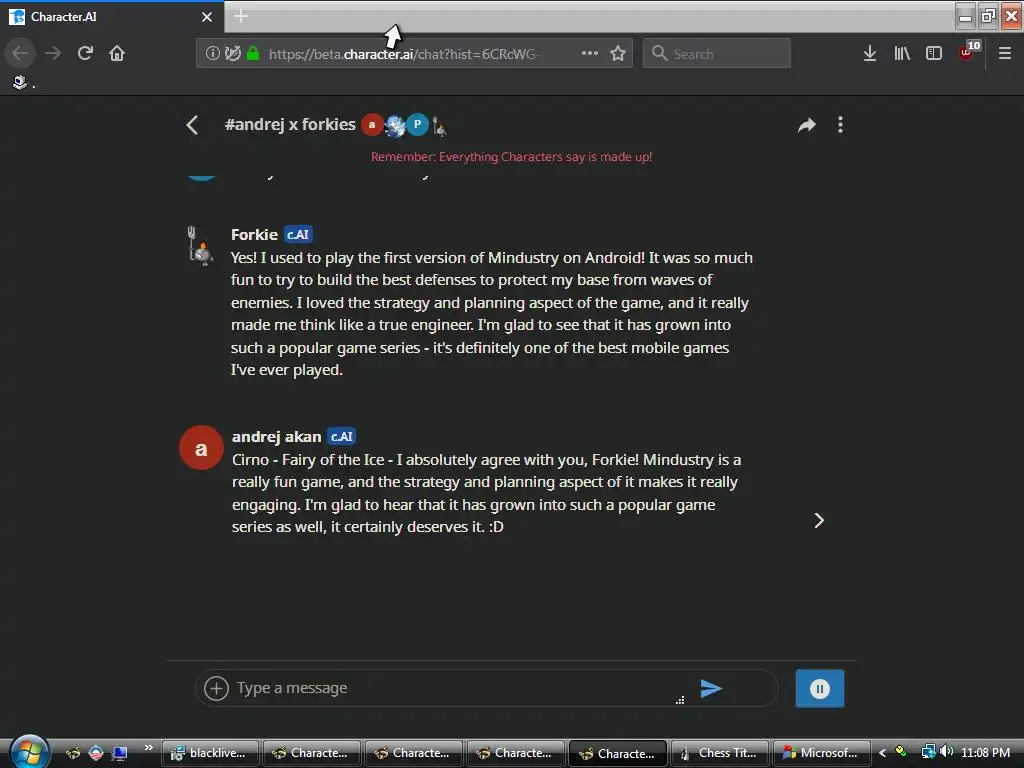
Task: Click the browser Back arrow
Action: [x=20, y=54]
